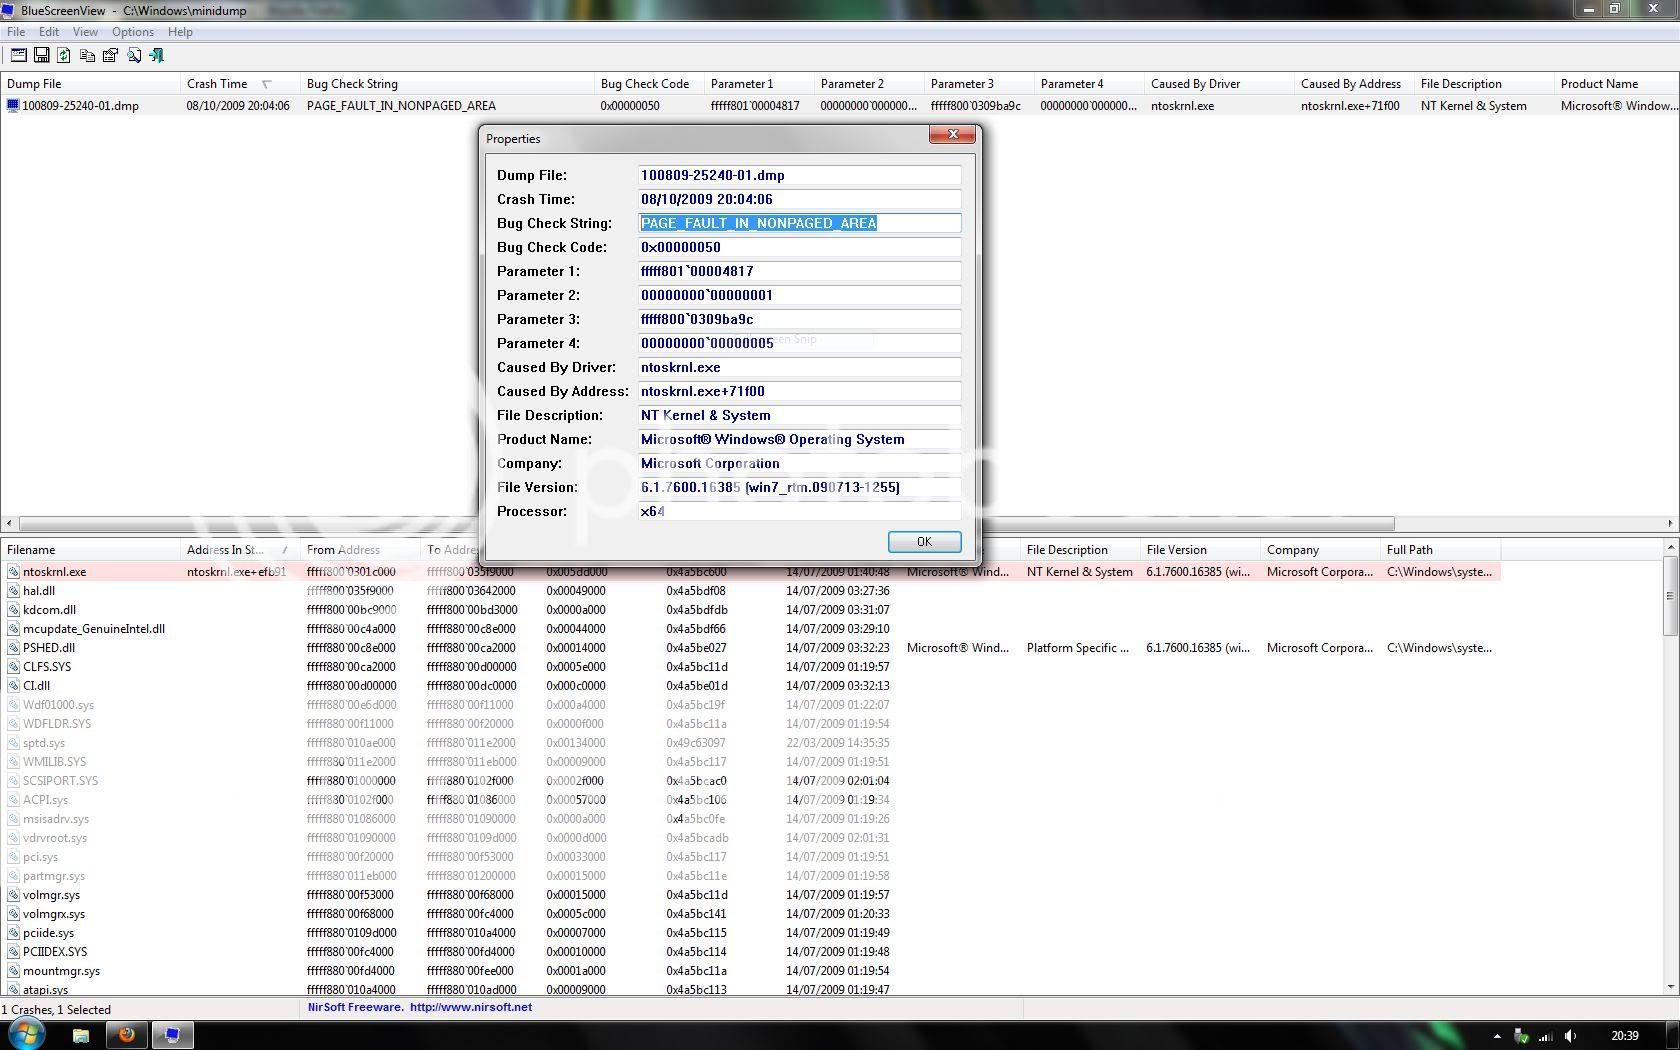This screenshot has width=1680, height=1050.
Task: Sort by Product Name column header
Action: (1615, 84)
